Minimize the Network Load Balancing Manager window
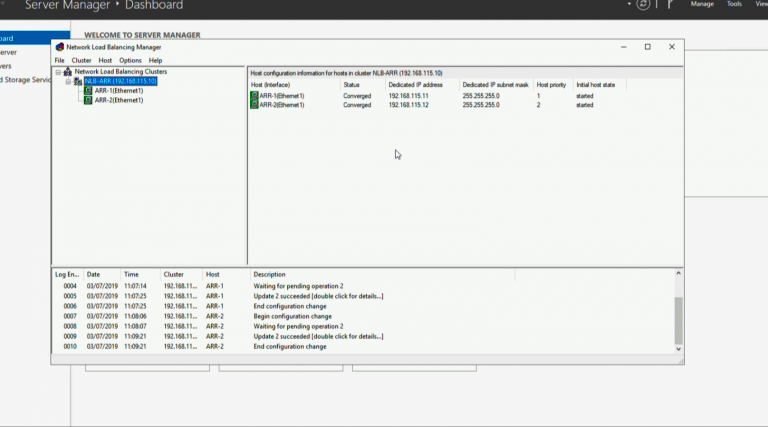The height and width of the screenshot is (427, 768). coord(624,47)
